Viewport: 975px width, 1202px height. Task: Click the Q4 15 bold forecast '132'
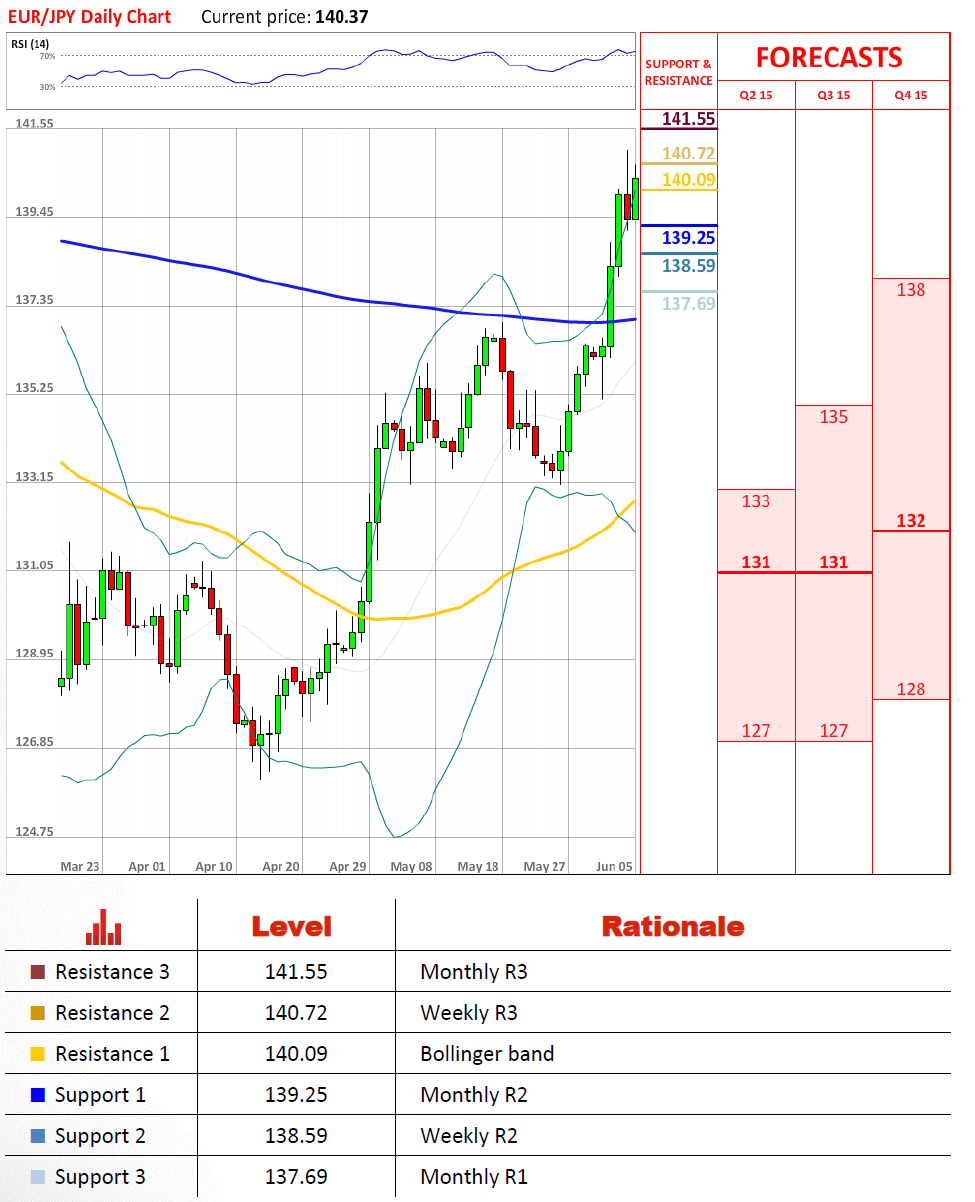(911, 521)
